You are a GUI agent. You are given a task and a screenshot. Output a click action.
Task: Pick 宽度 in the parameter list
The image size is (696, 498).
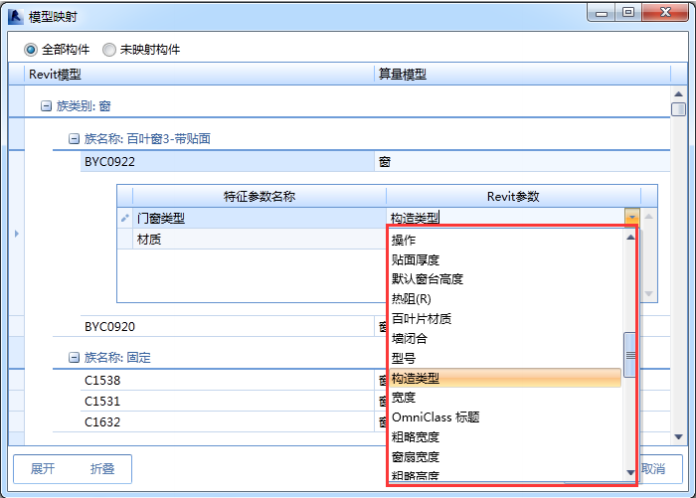pos(505,397)
